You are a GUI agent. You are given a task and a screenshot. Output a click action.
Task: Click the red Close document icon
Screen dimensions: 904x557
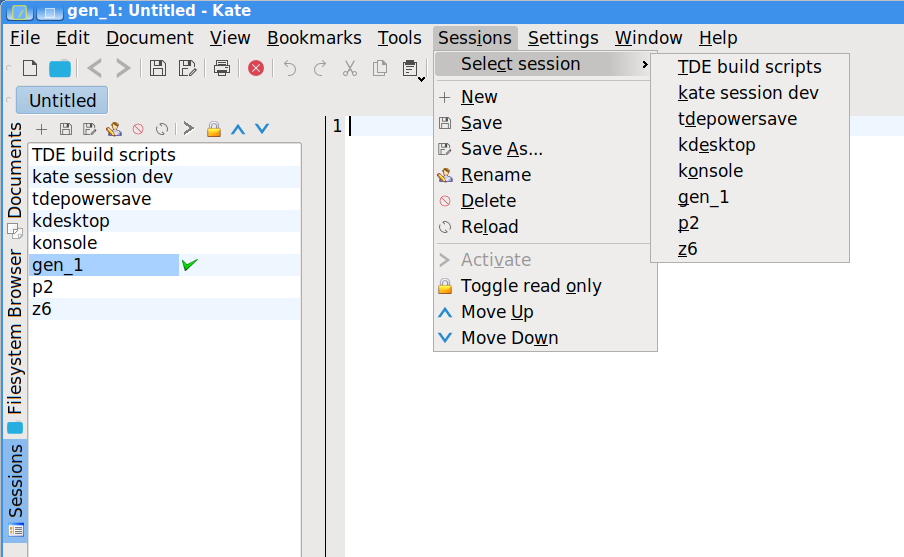(x=256, y=69)
